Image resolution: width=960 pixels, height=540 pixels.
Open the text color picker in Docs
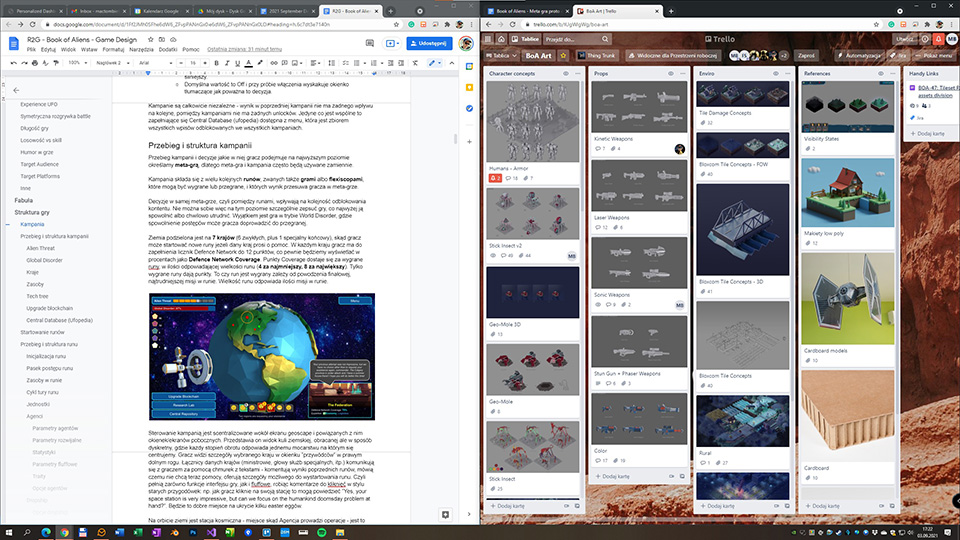(x=249, y=63)
